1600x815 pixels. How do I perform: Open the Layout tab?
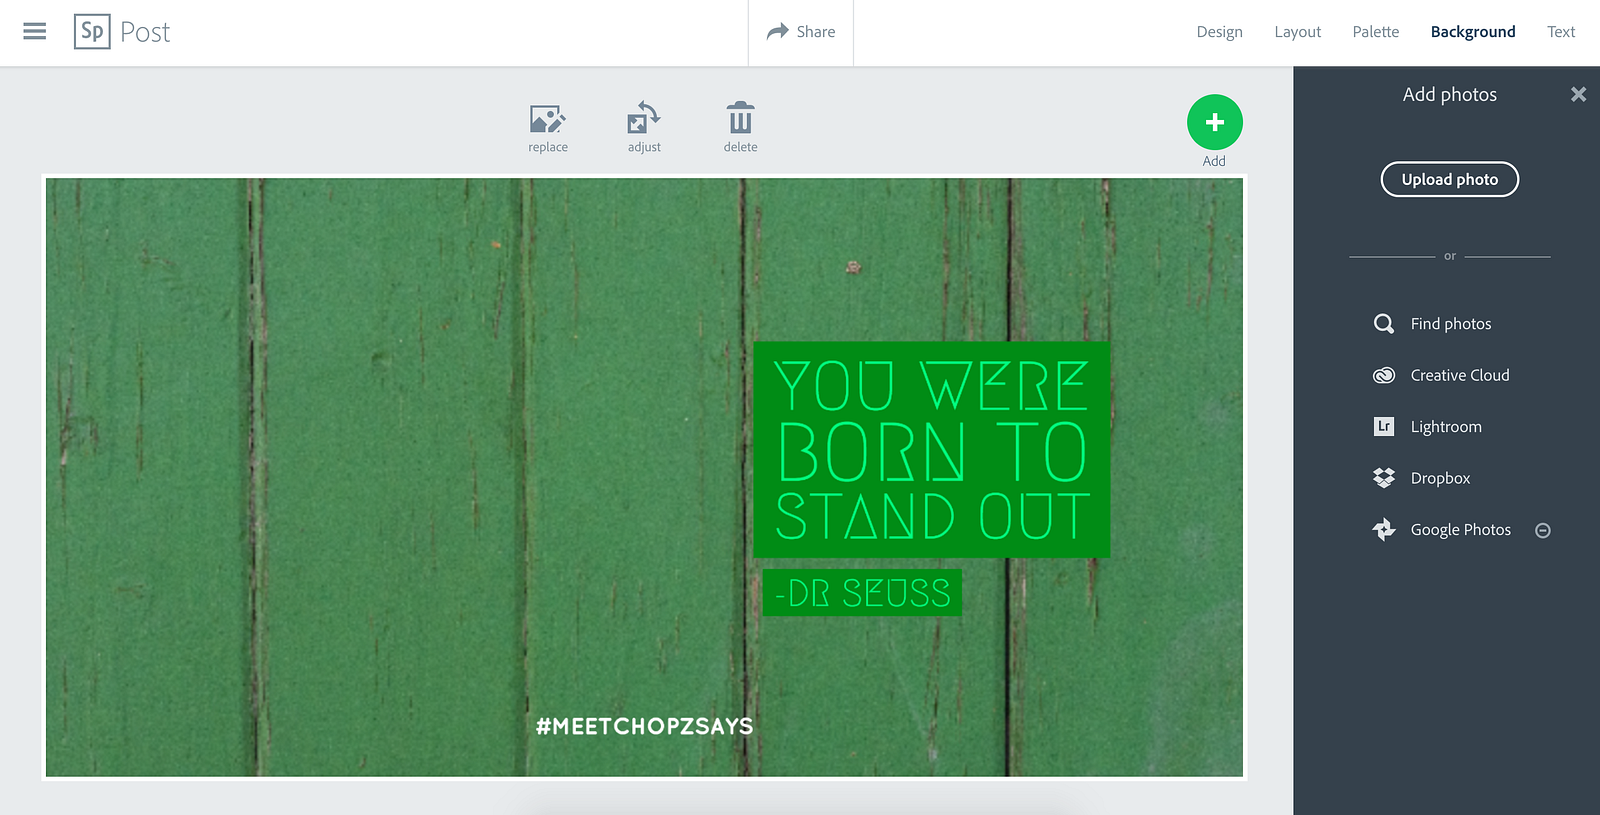(1298, 32)
